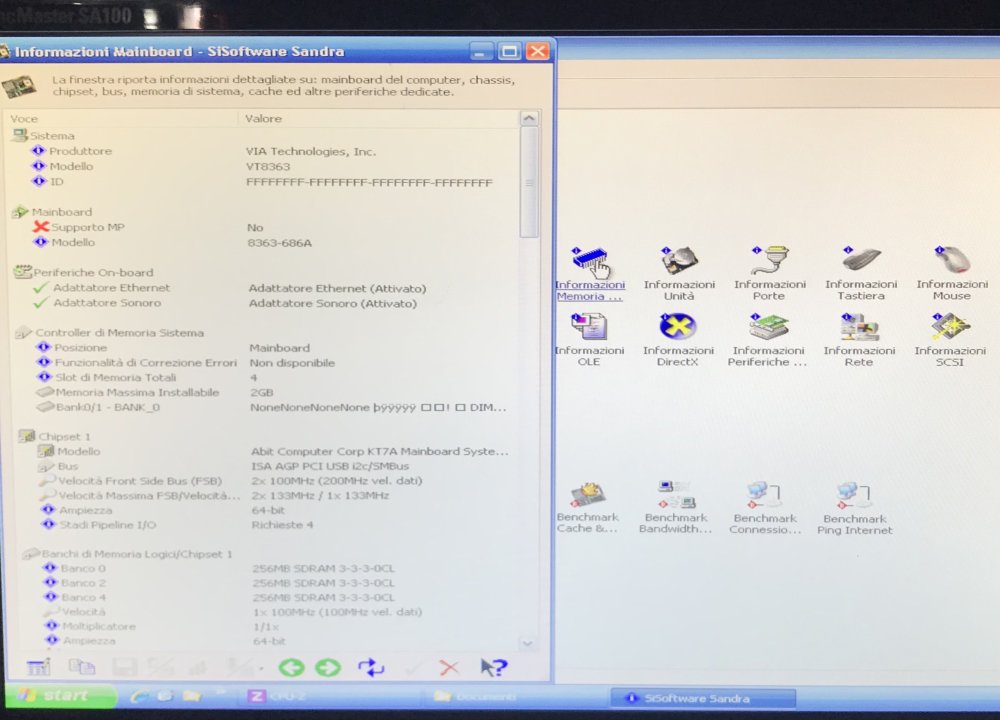Click the scrollbar down arrow
This screenshot has width=1000, height=720.
(530, 644)
